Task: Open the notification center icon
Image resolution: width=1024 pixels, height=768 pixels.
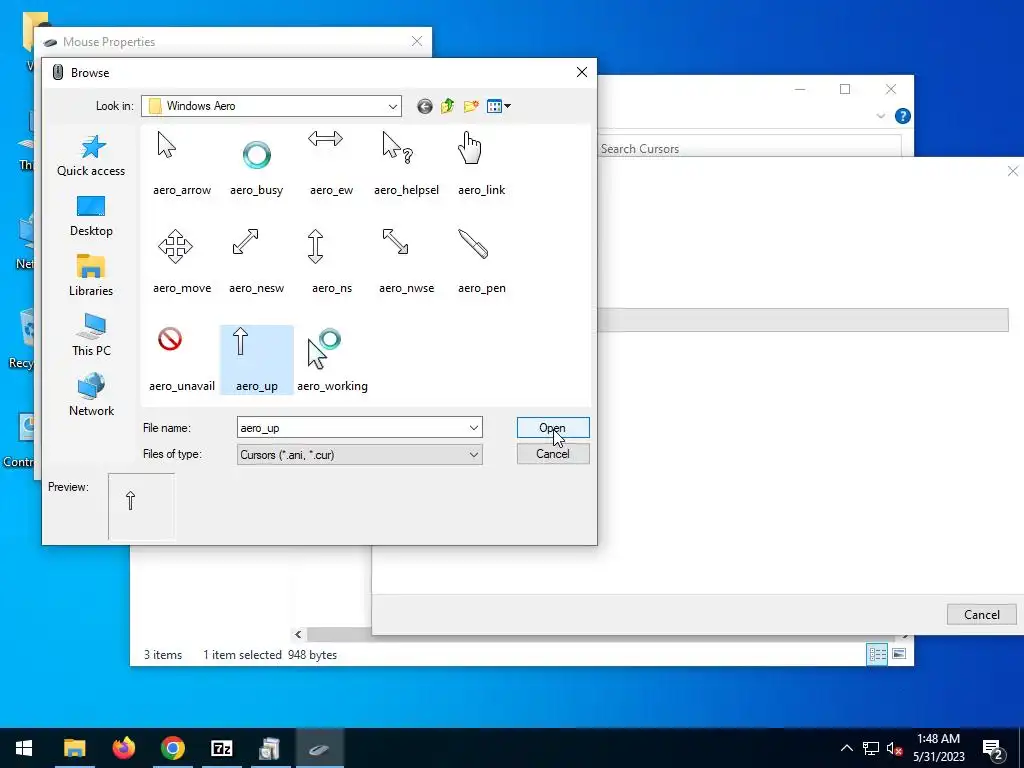Action: click(x=993, y=749)
